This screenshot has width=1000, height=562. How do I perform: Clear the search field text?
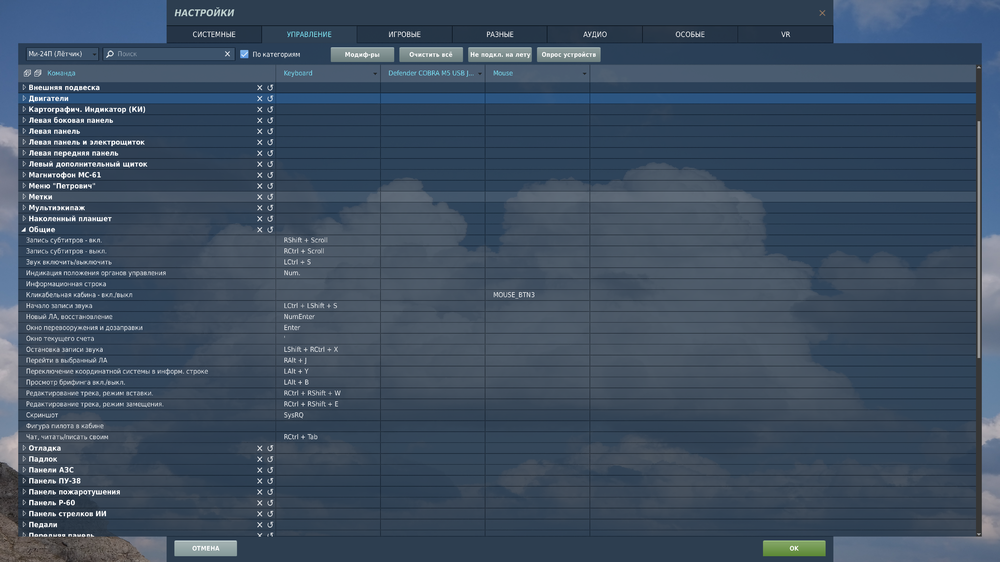(227, 54)
